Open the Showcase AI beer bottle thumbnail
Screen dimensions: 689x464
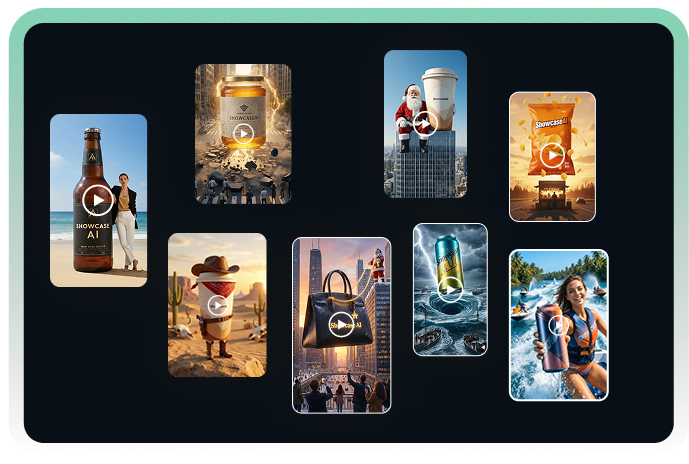point(98,200)
